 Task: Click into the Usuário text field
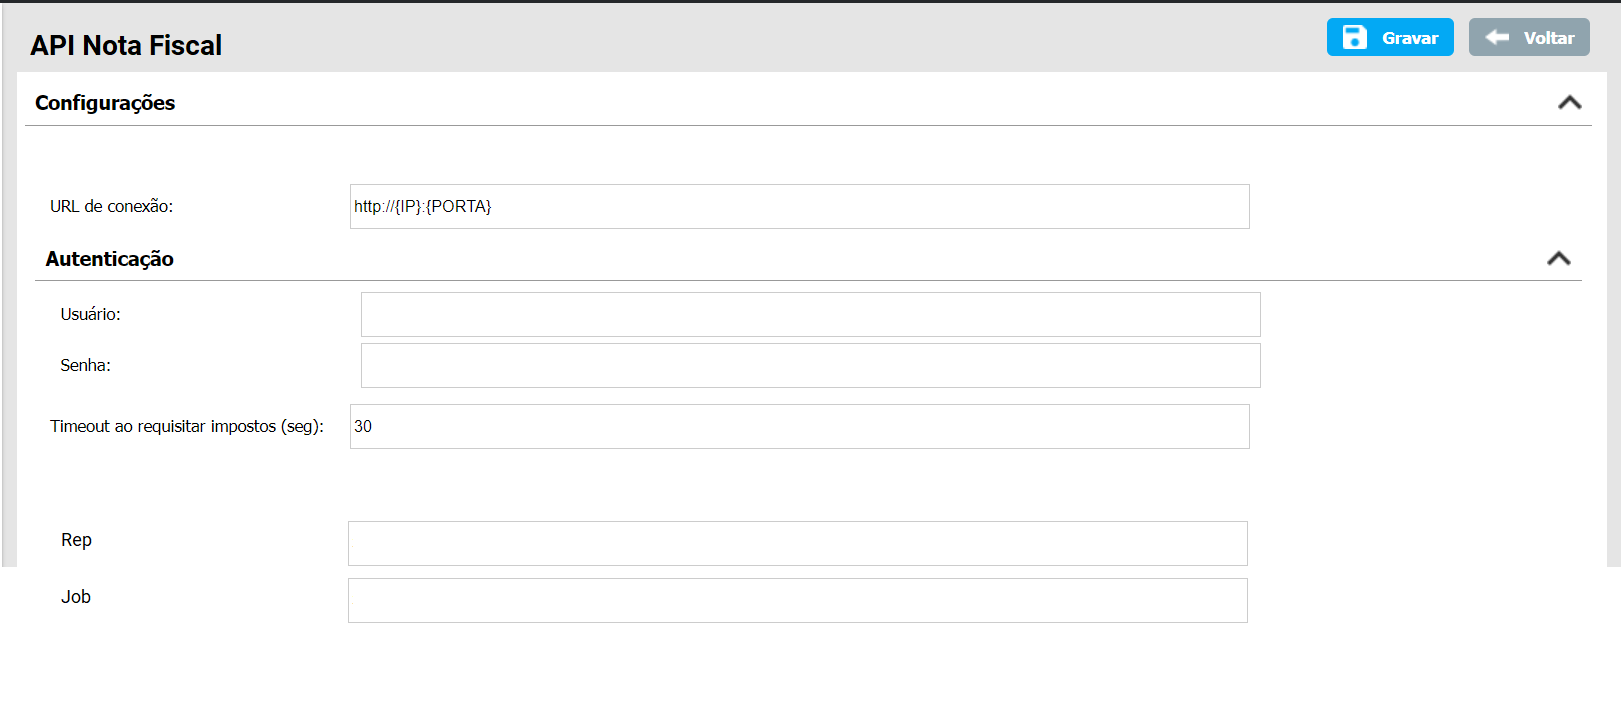[810, 315]
